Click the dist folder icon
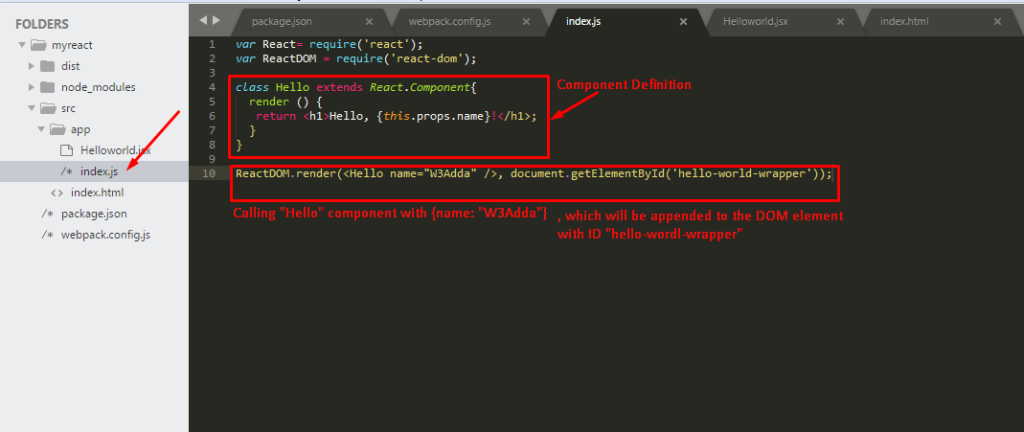The image size is (1024, 432). (48, 67)
